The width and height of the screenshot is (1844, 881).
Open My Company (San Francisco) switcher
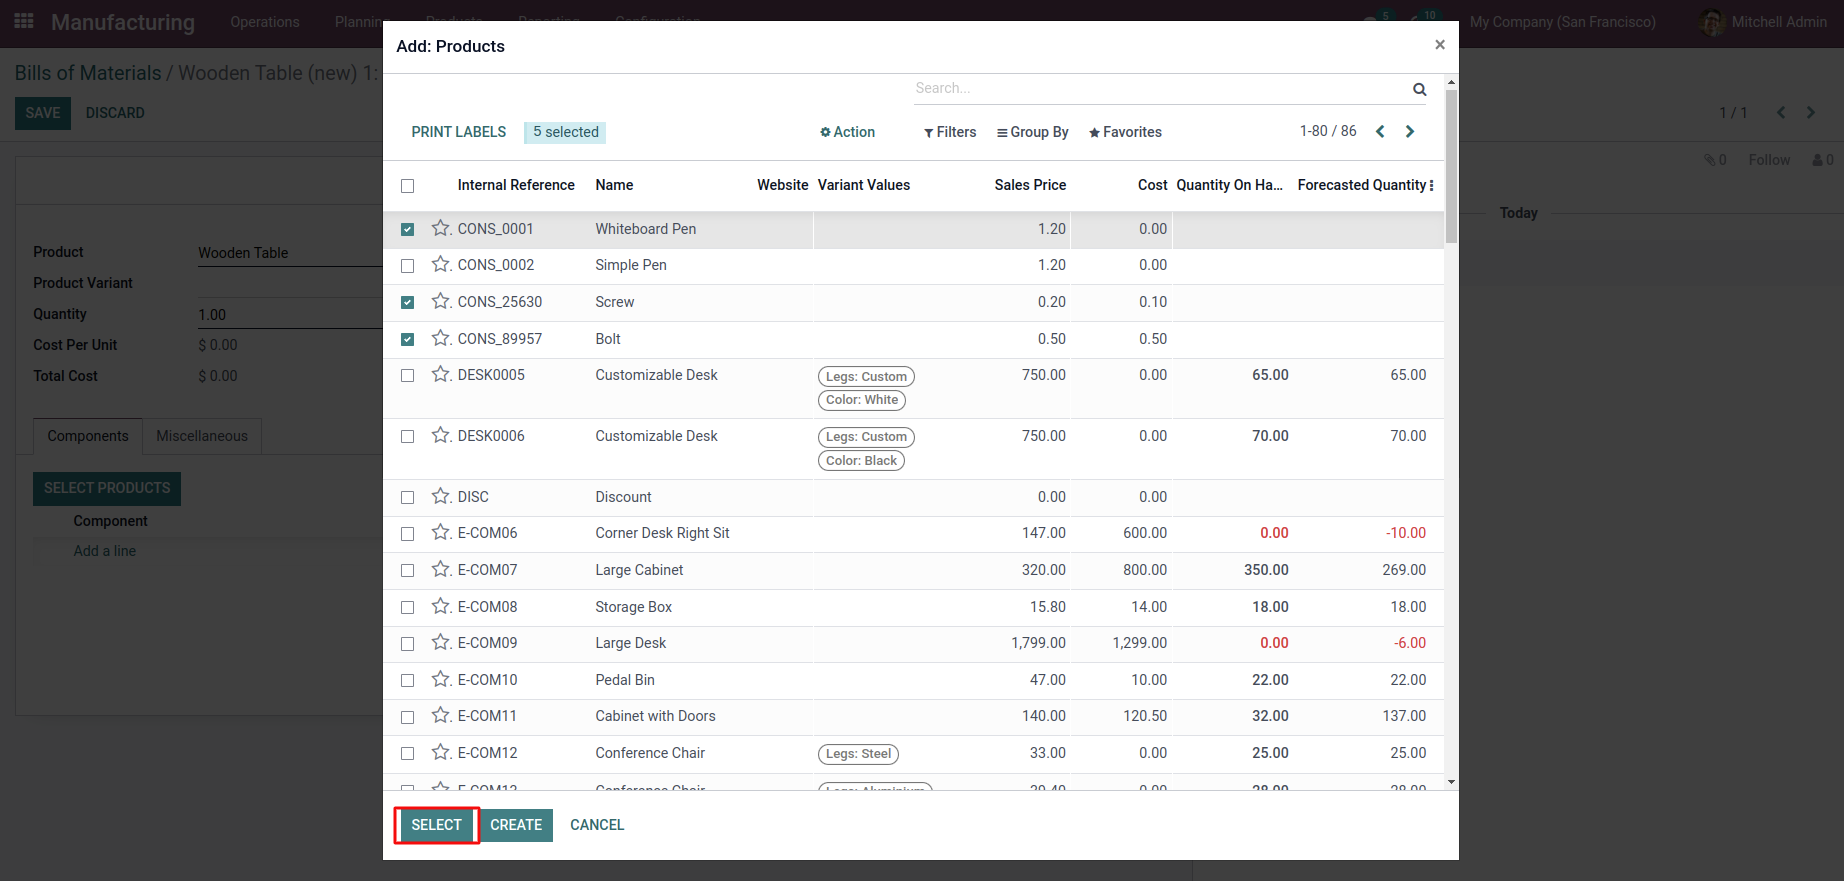(1563, 22)
